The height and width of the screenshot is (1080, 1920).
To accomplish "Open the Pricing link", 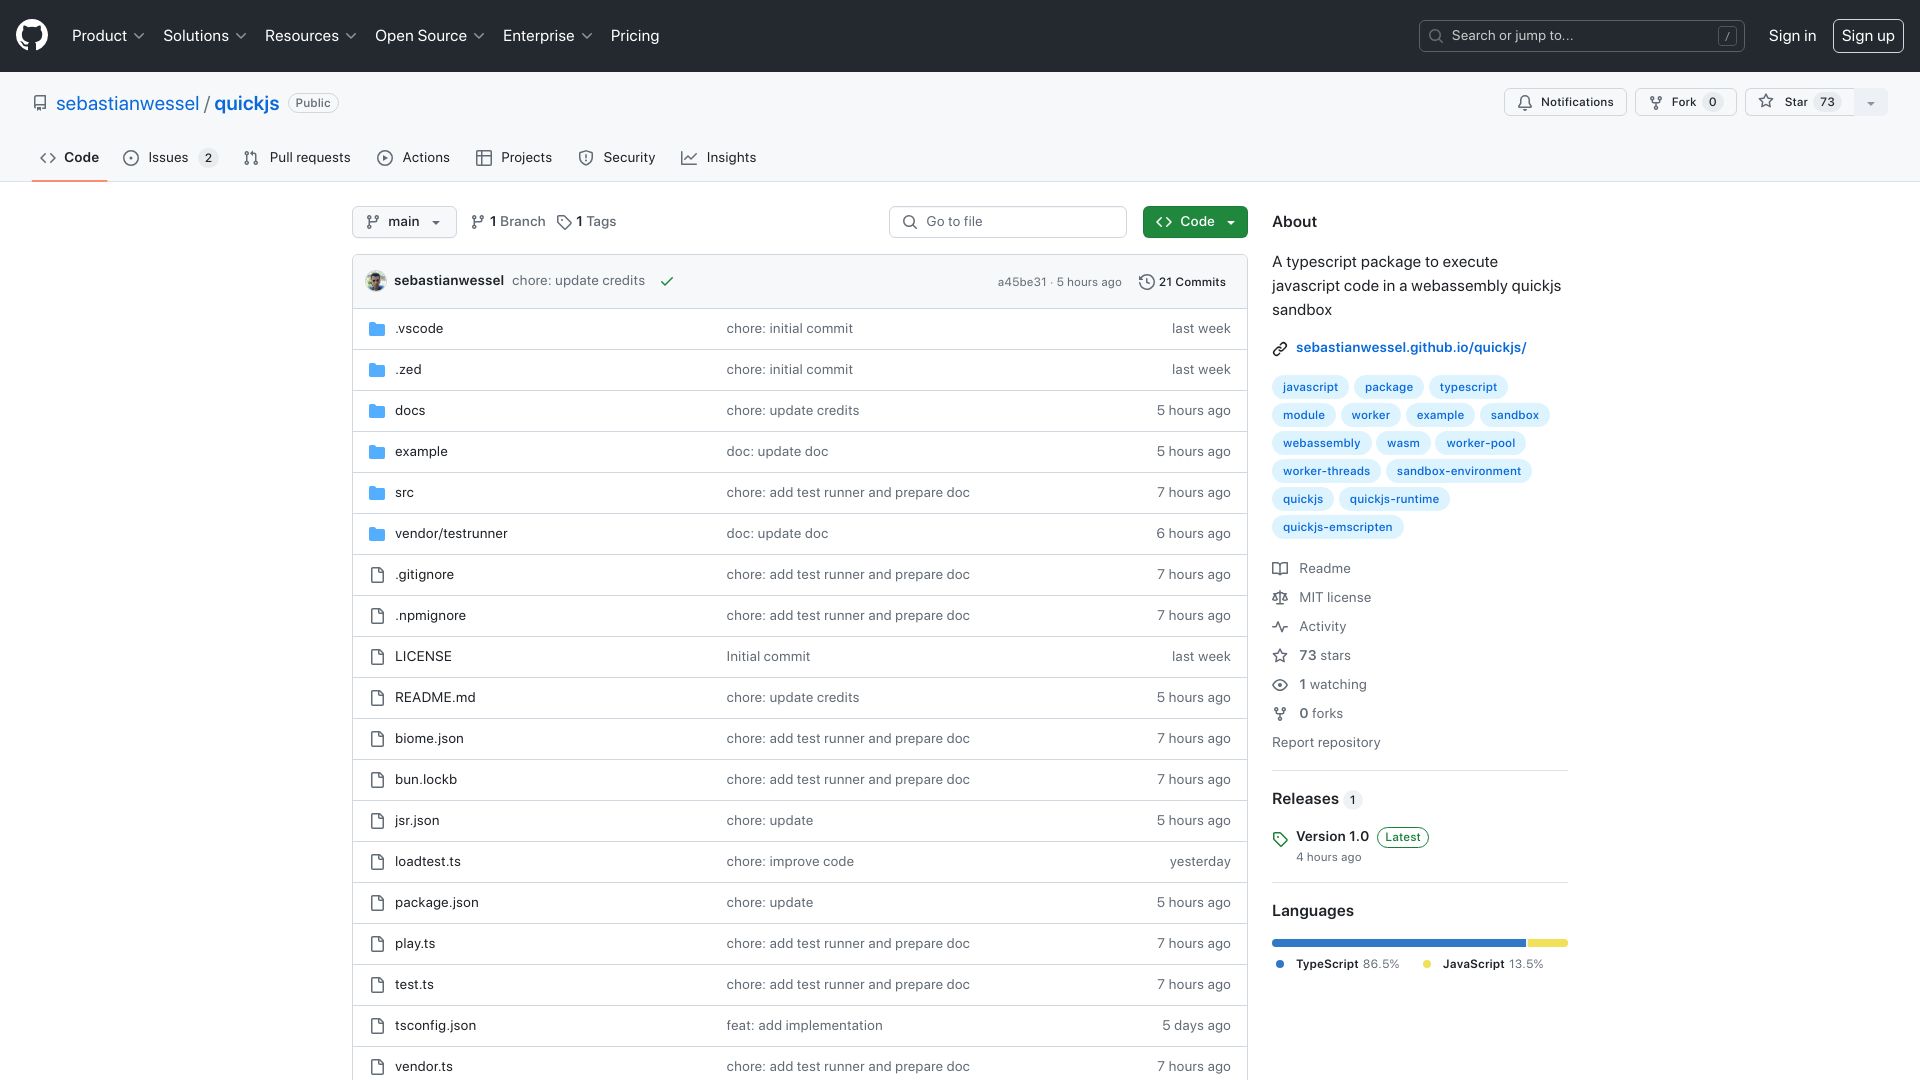I will click(635, 36).
